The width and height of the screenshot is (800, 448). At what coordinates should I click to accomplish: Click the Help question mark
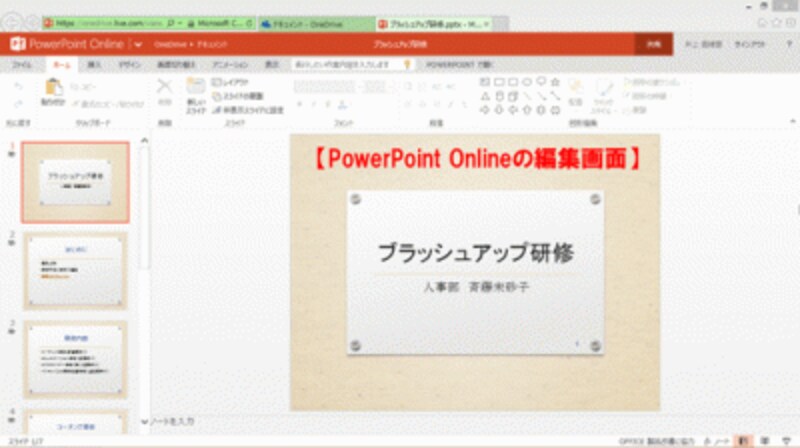789,44
